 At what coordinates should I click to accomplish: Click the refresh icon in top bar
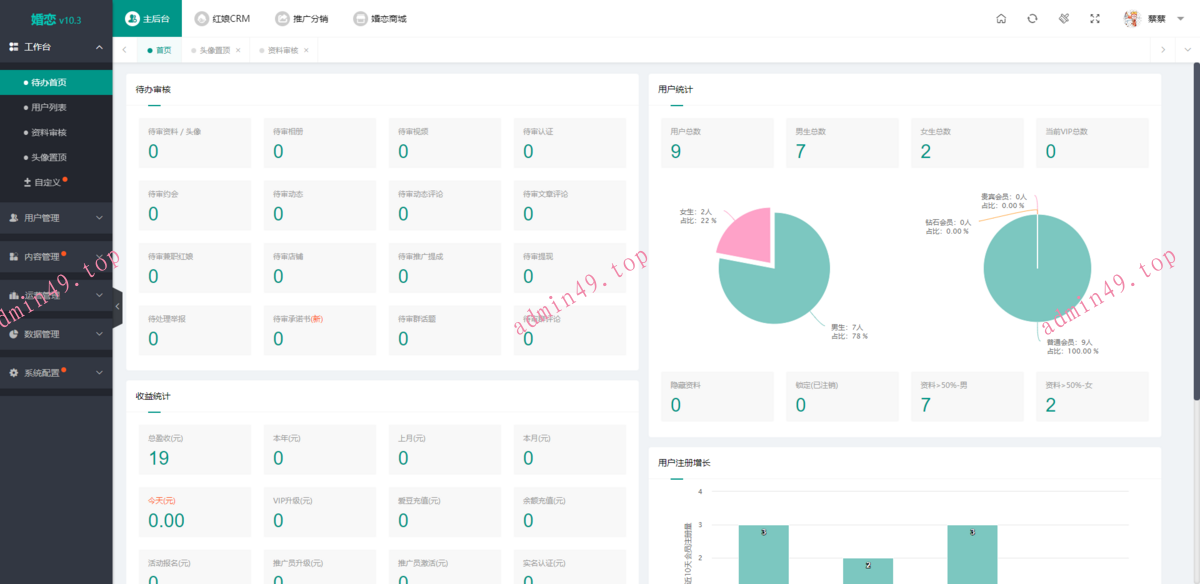tap(1032, 19)
